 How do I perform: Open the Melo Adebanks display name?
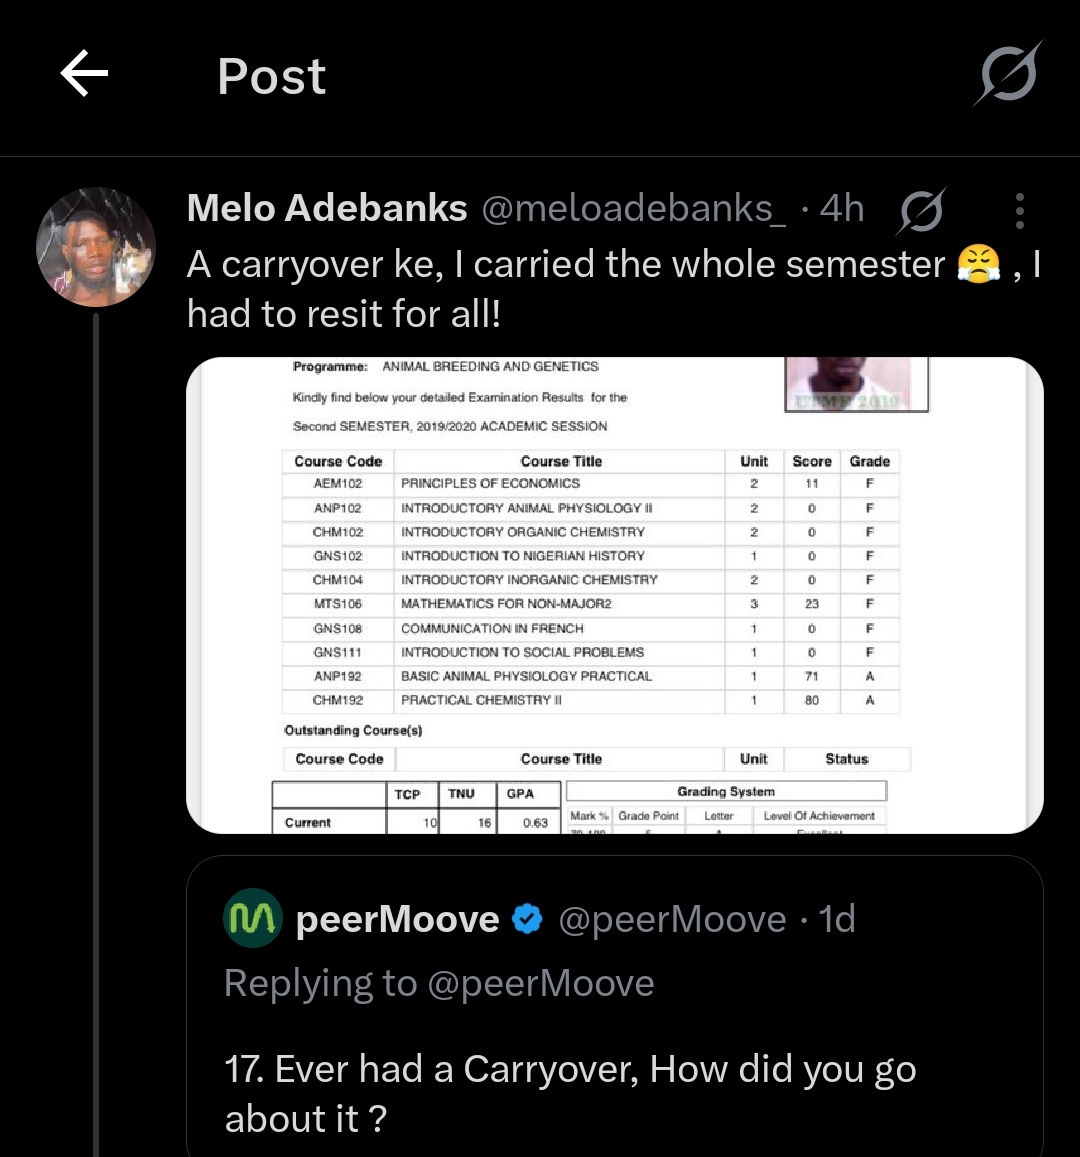tap(327, 208)
